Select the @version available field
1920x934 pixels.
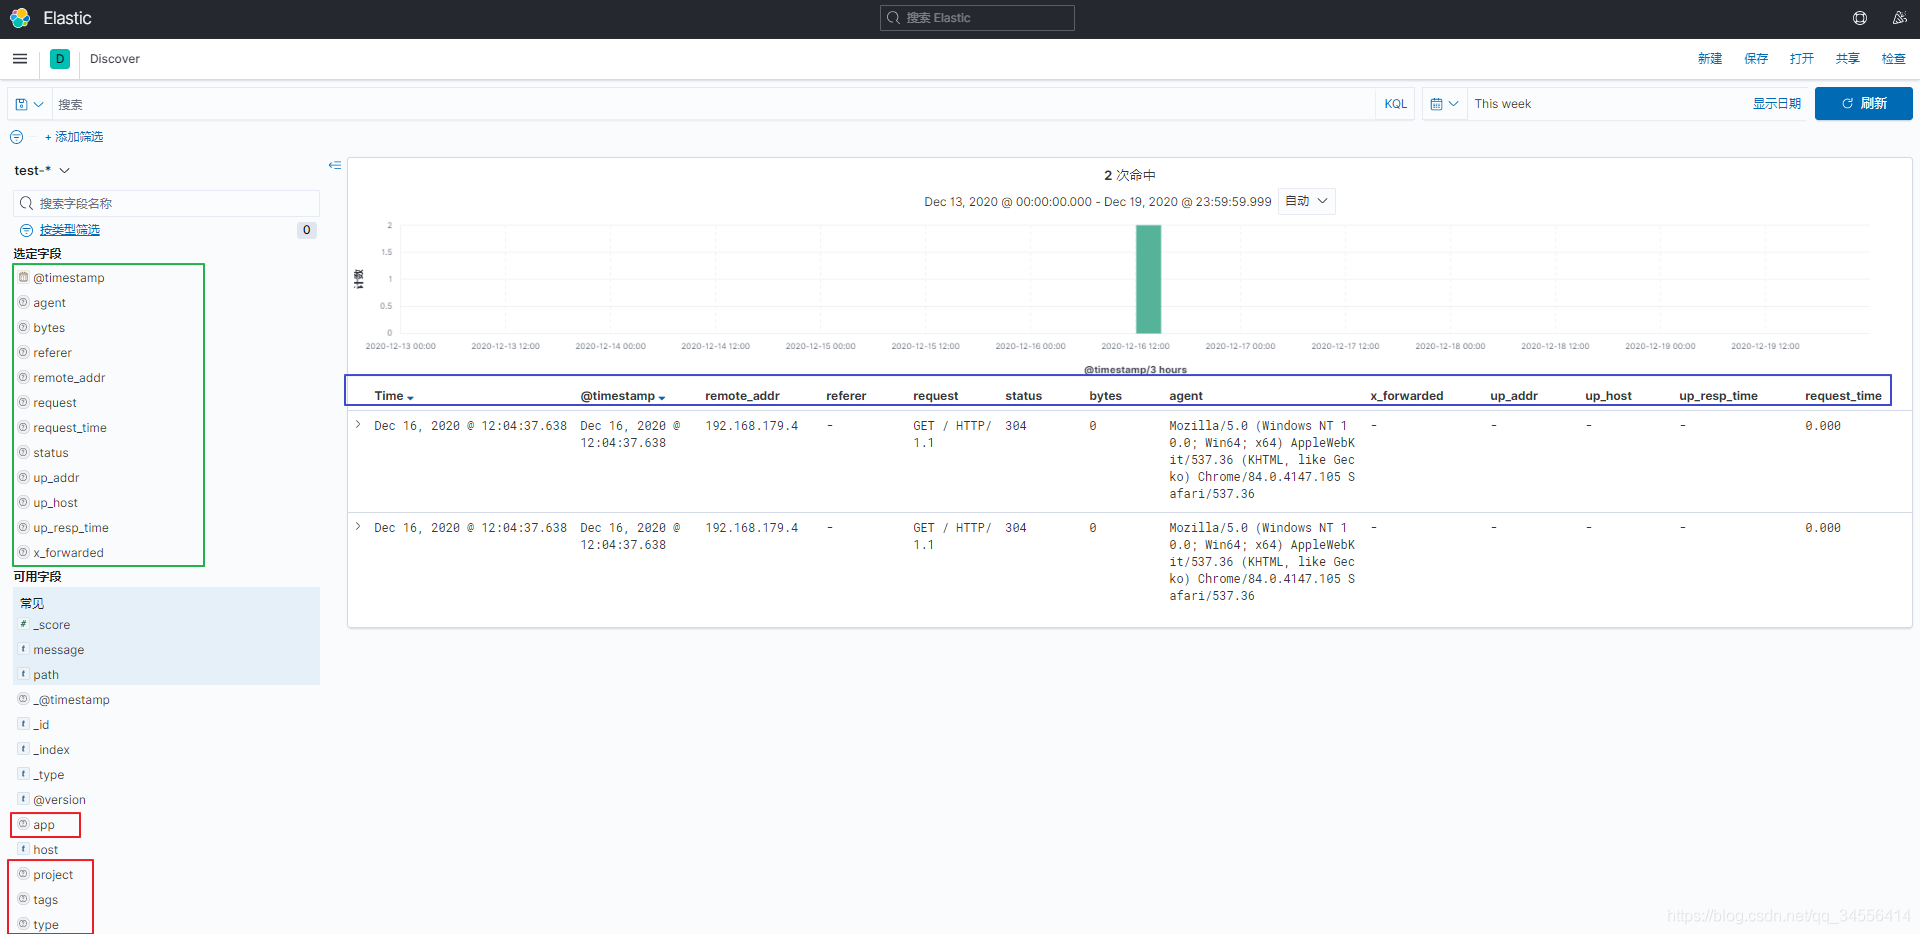pos(59,800)
